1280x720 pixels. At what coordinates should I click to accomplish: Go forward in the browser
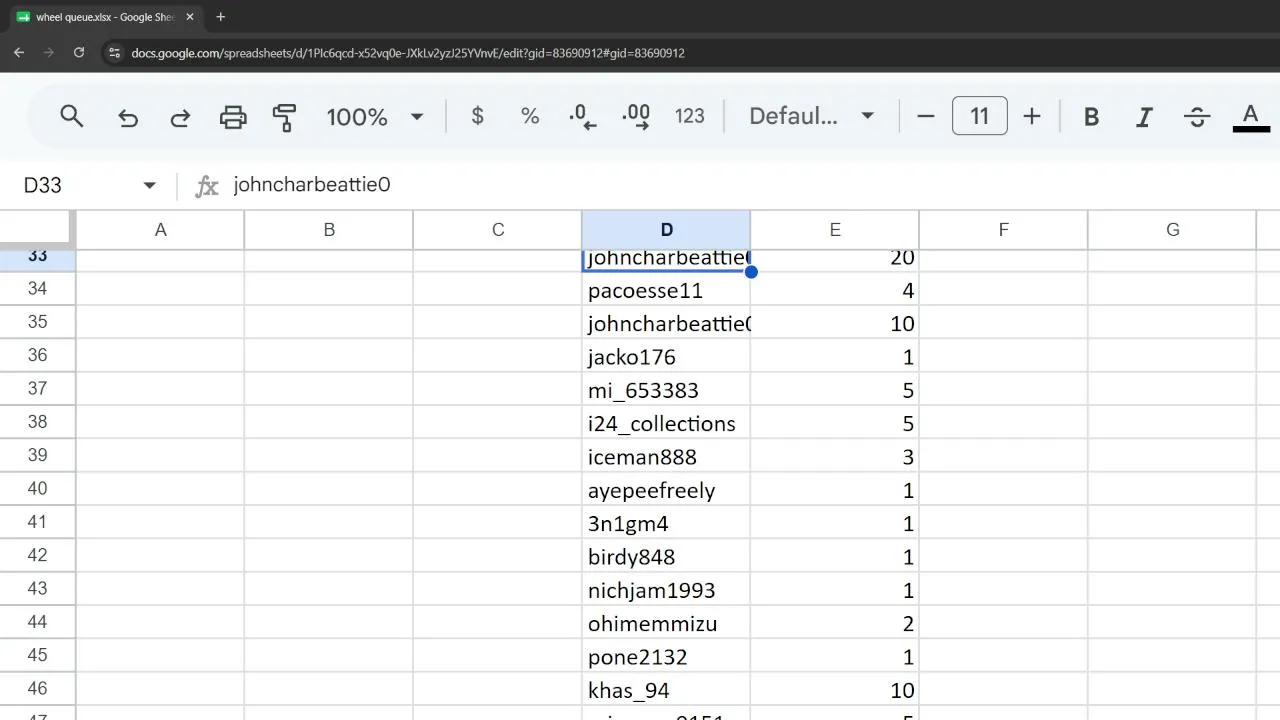(48, 52)
